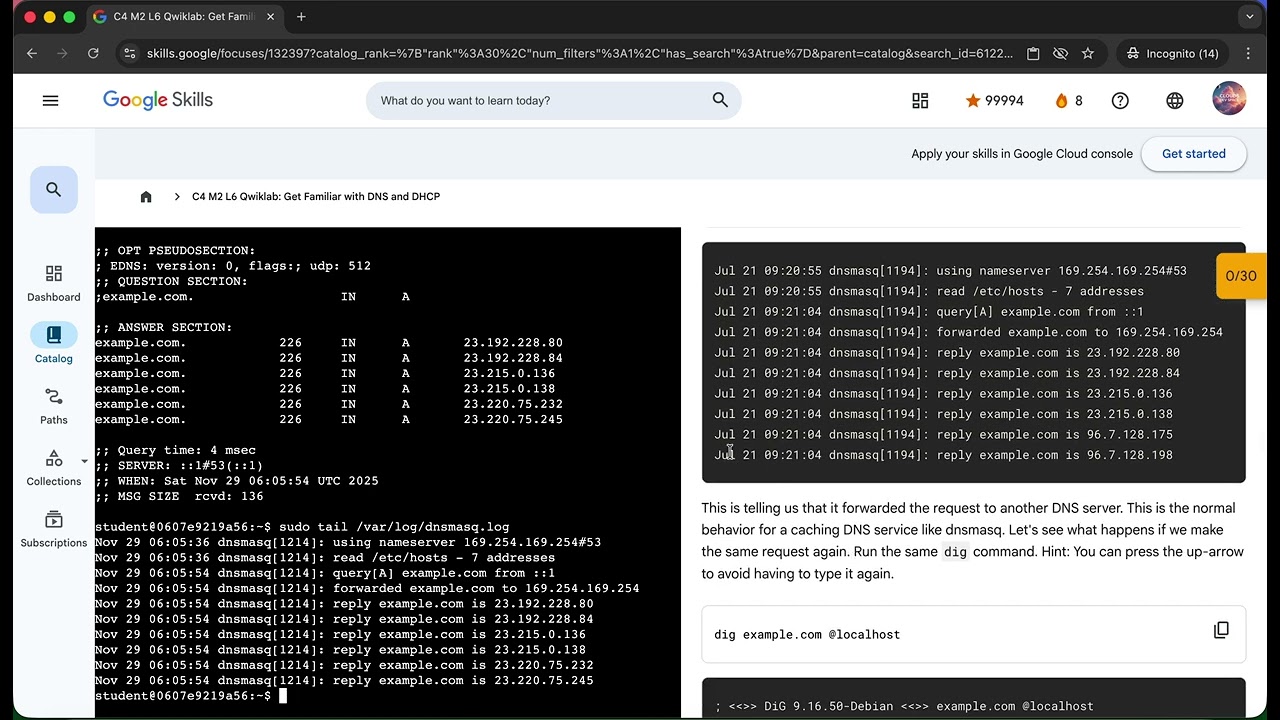Open Collections in the sidebar

click(54, 467)
